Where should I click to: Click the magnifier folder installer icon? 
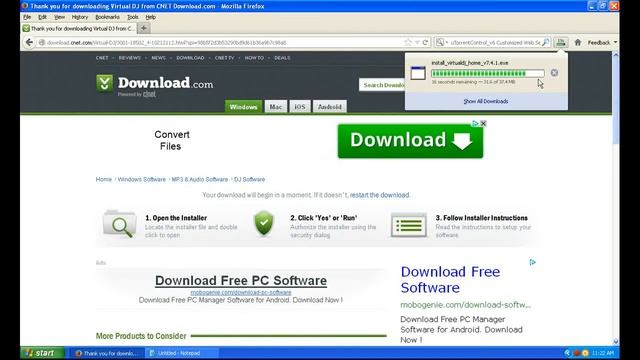119,224
